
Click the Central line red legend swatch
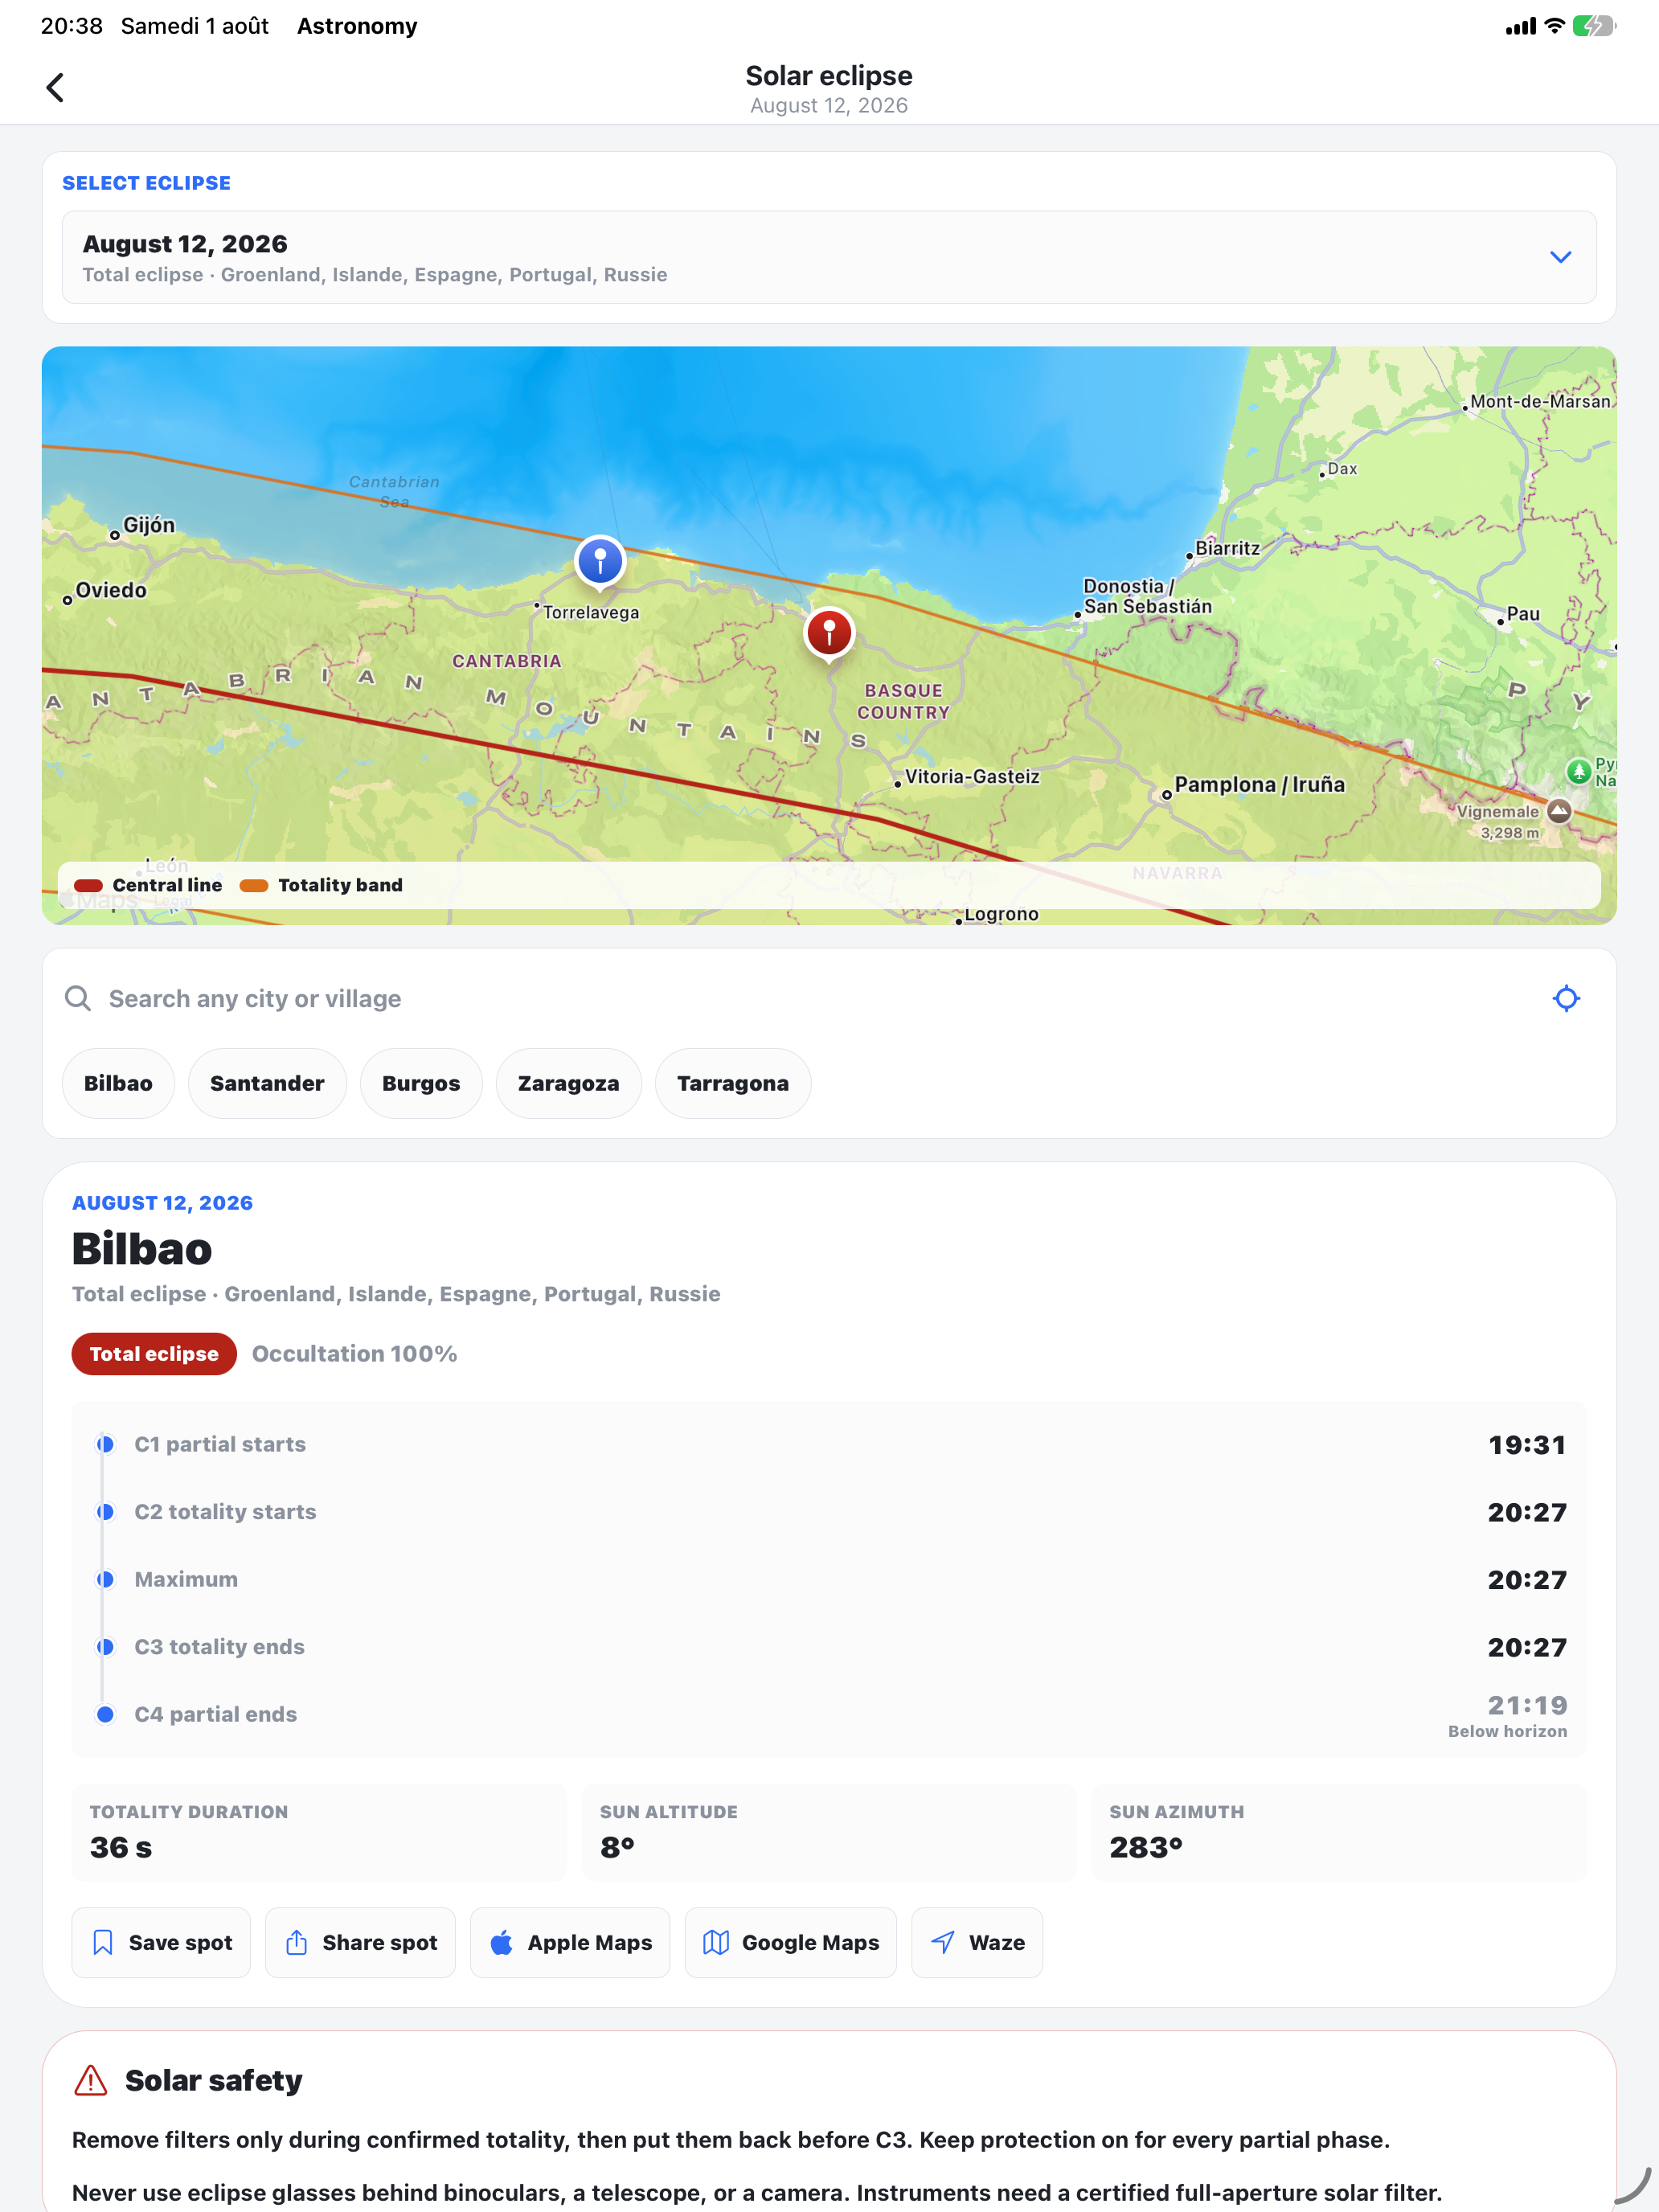[89, 885]
